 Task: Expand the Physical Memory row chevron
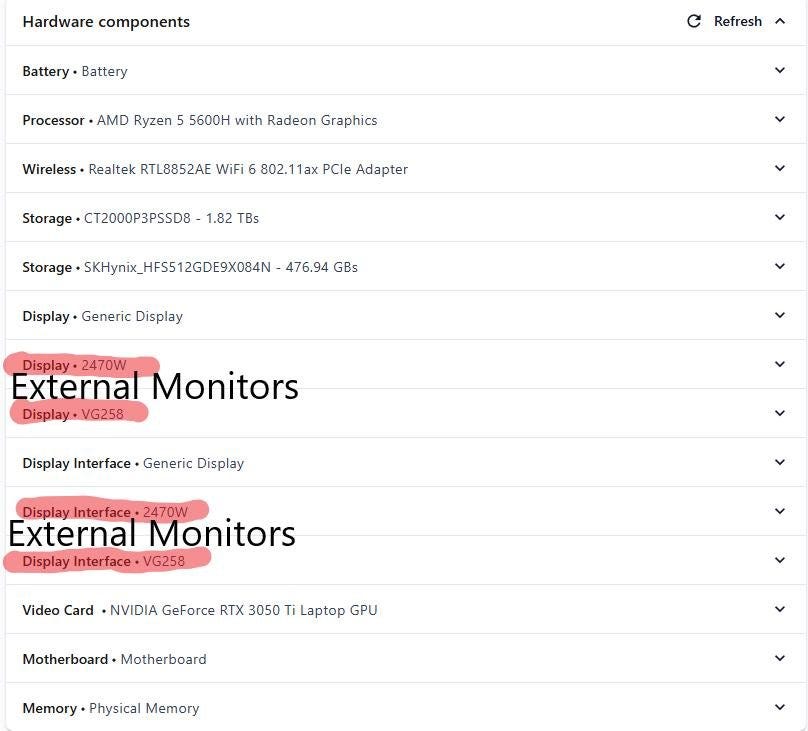[x=780, y=708]
